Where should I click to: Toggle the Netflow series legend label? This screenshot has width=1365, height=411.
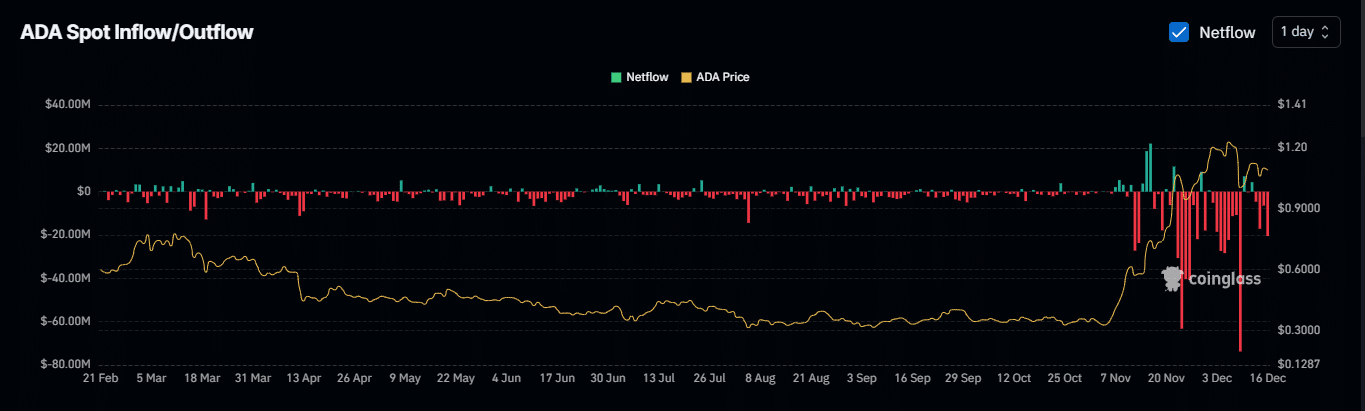pyautogui.click(x=647, y=77)
